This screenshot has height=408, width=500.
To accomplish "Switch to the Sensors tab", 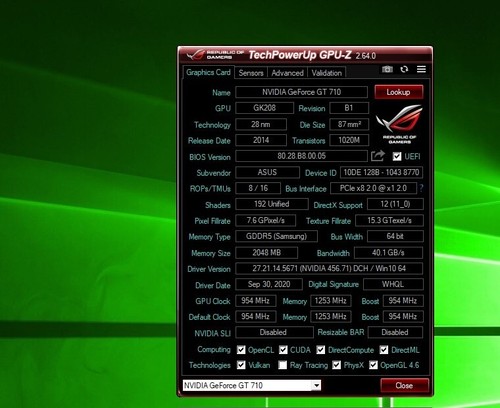I will (251, 73).
